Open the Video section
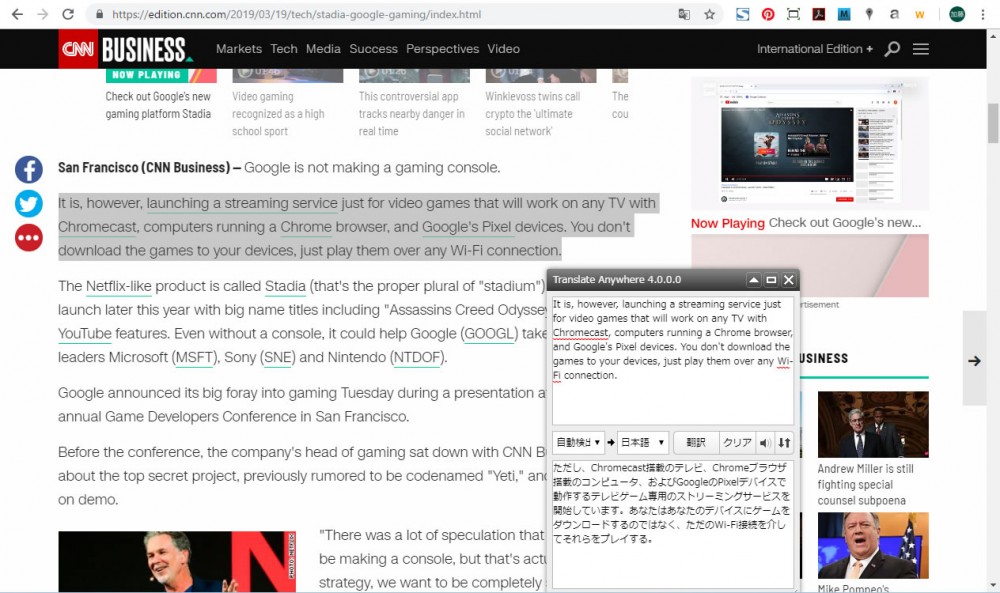Image resolution: width=1000 pixels, height=593 pixels. click(503, 48)
